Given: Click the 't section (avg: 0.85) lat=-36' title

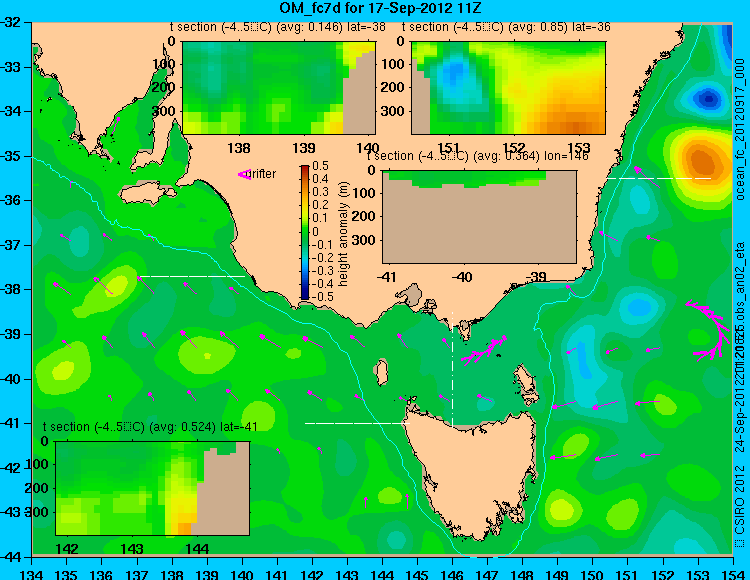Looking at the screenshot, I should [x=506, y=27].
